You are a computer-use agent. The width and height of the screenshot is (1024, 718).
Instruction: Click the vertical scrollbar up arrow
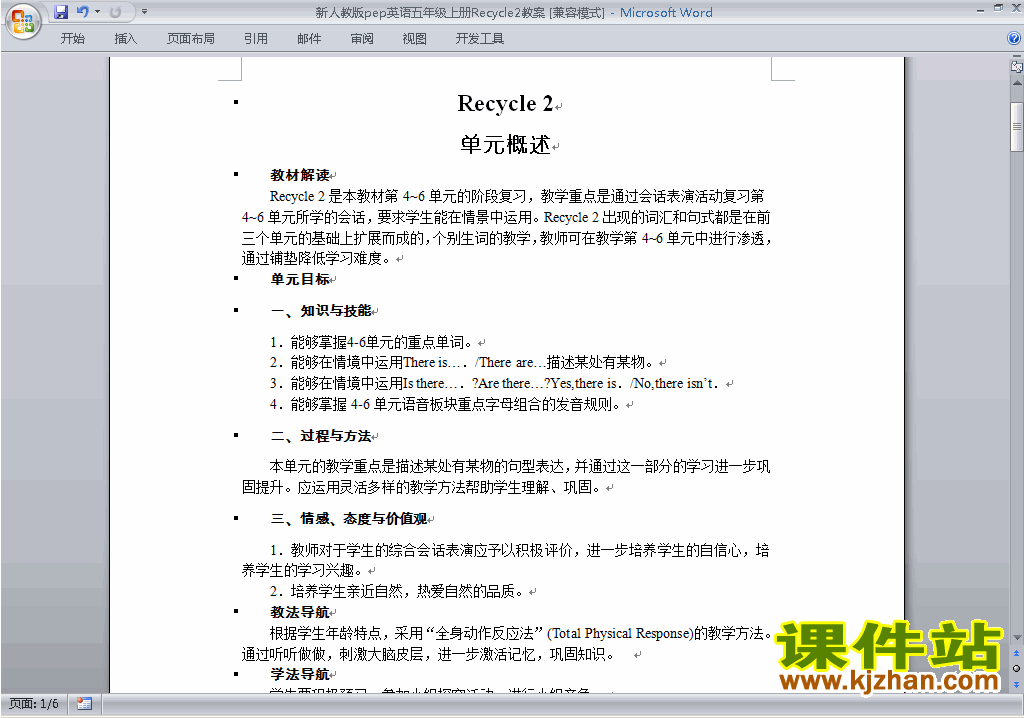1017,83
